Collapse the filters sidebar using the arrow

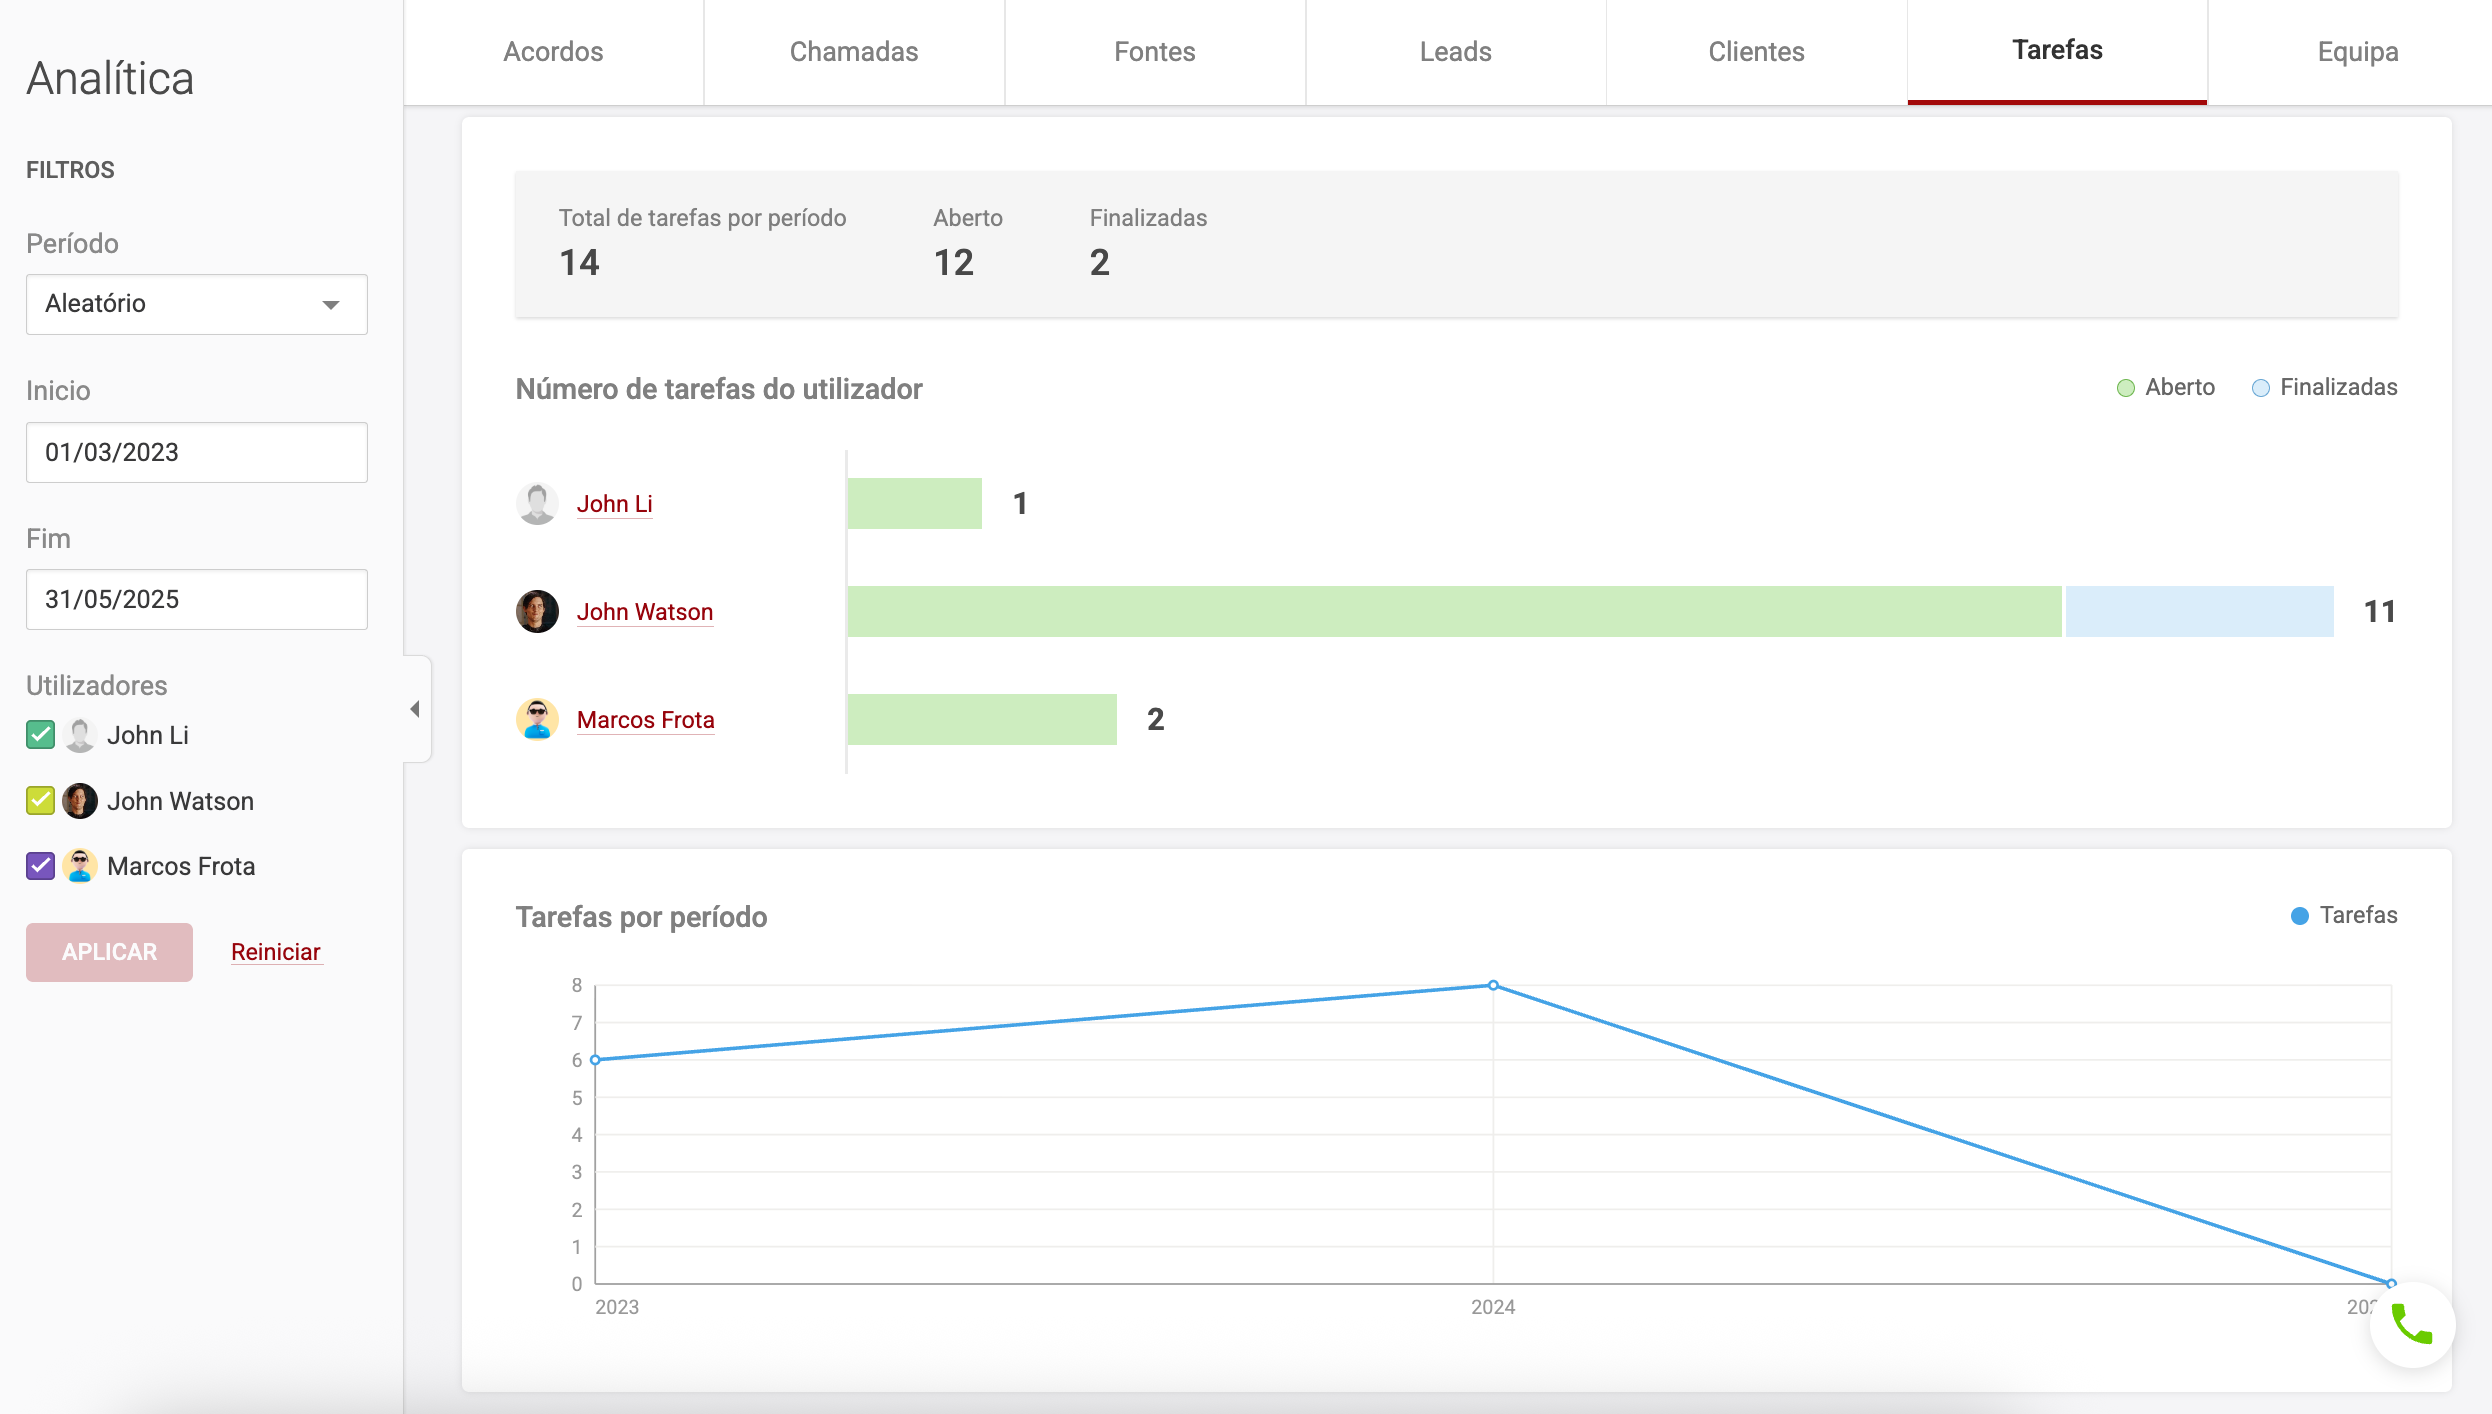[415, 709]
